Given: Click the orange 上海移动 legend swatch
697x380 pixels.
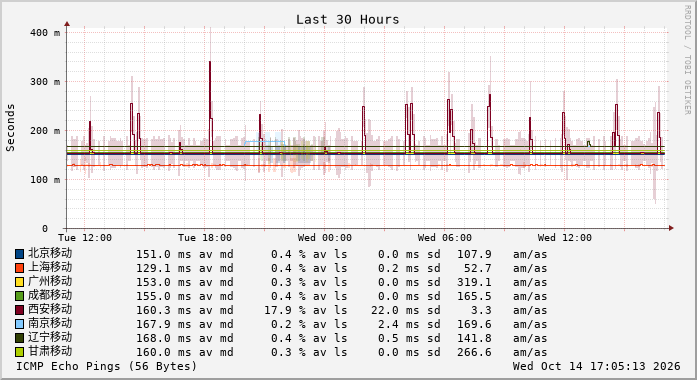Looking at the screenshot, I should [x=19, y=268].
